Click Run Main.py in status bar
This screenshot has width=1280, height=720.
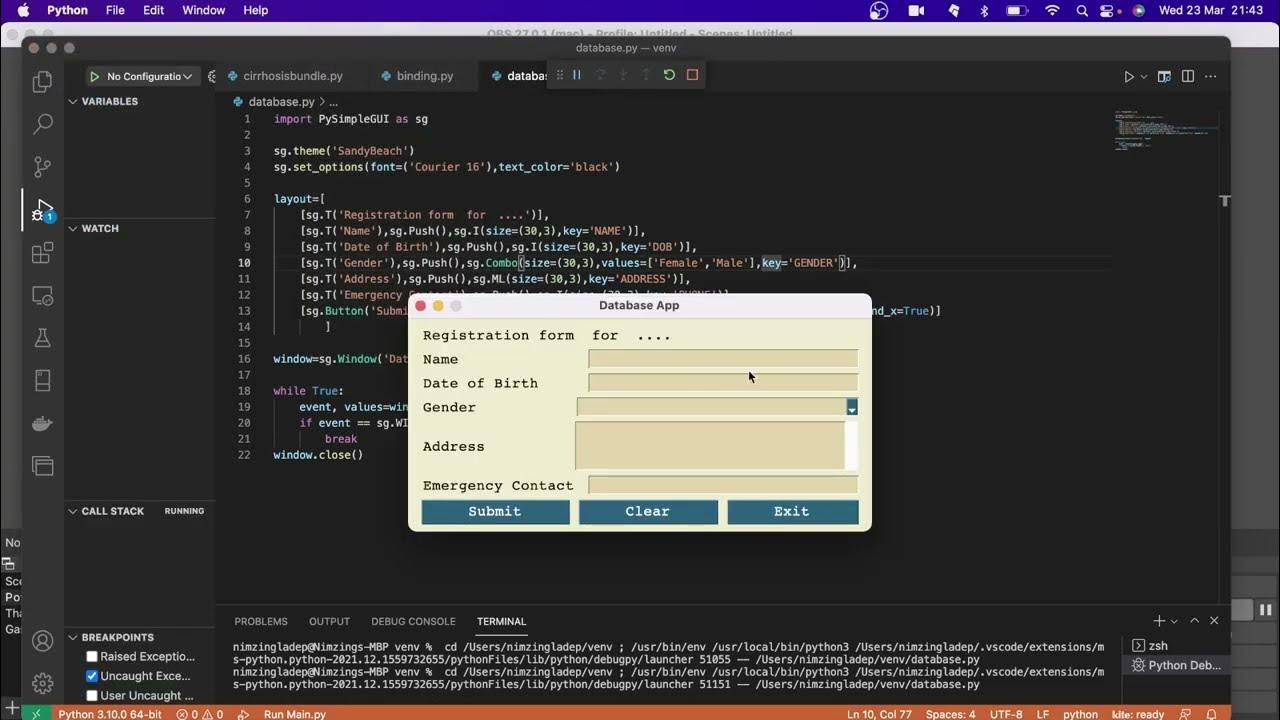[x=295, y=714]
